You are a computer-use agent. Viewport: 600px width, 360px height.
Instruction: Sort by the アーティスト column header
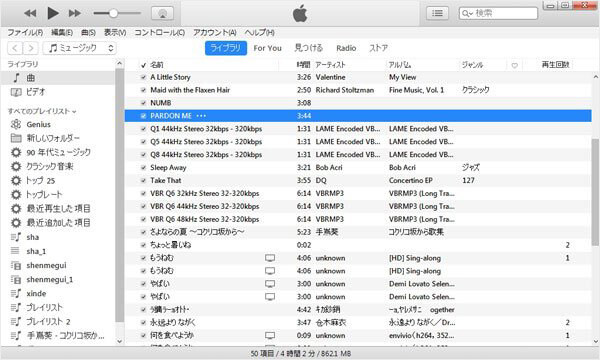tap(330, 65)
